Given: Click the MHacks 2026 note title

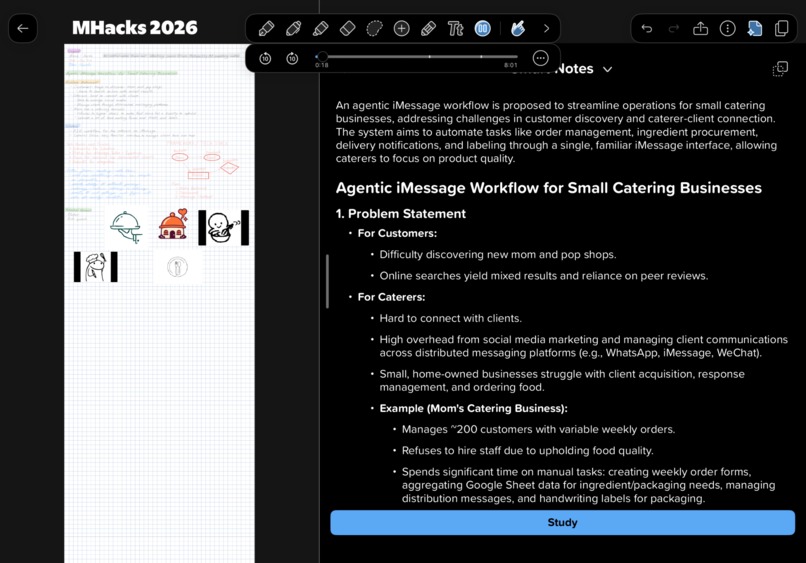Looking at the screenshot, I should (x=135, y=28).
